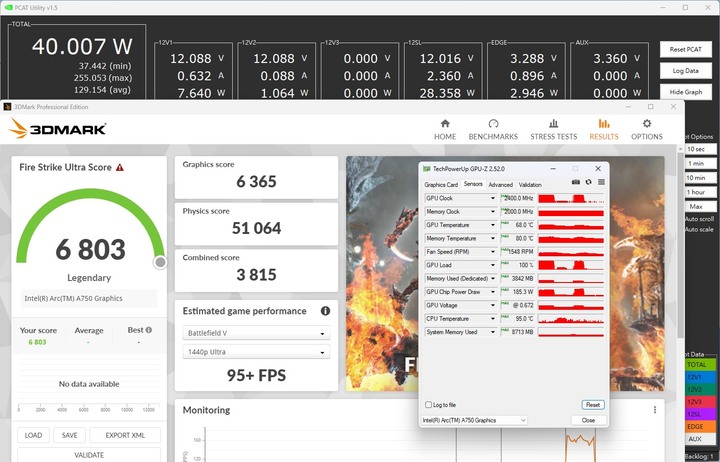Switch to the Advanced tab in GPU-Z

501,185
